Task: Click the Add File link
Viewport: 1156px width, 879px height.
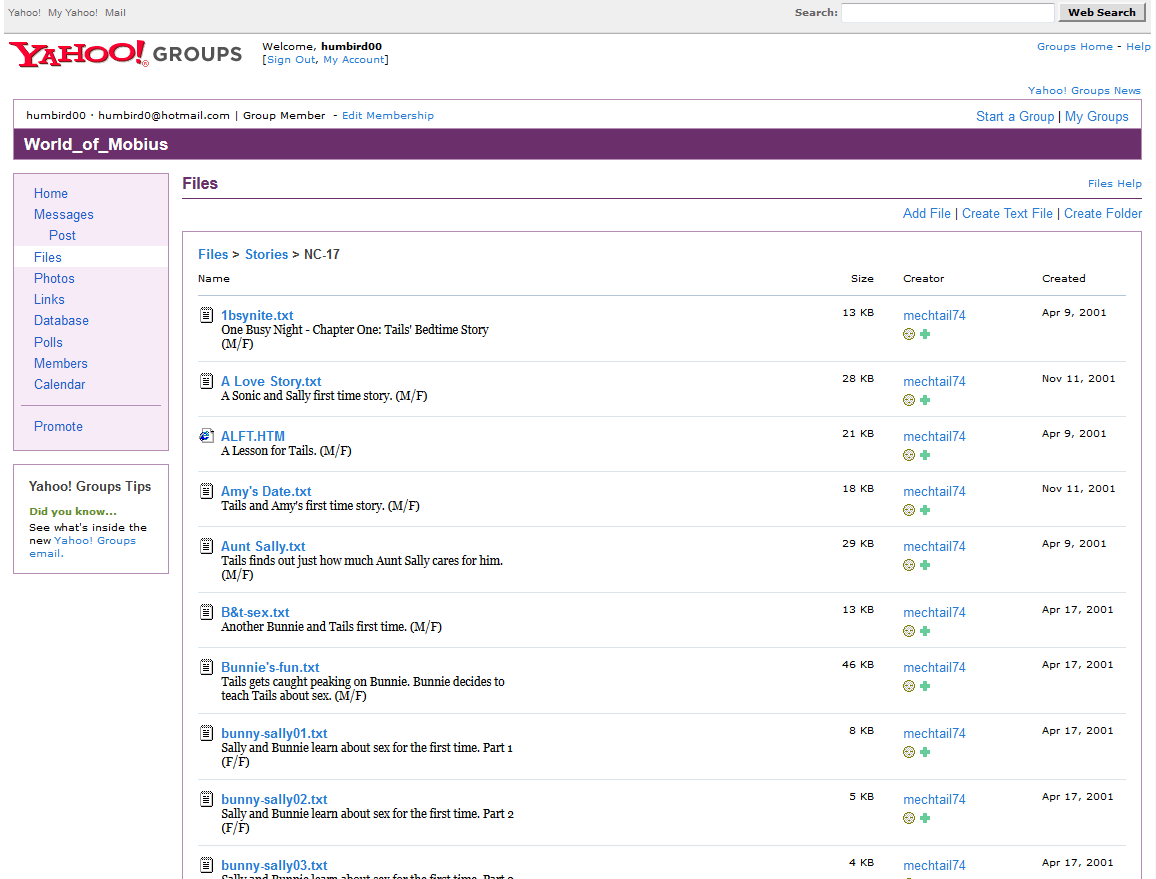Action: pyautogui.click(x=926, y=213)
